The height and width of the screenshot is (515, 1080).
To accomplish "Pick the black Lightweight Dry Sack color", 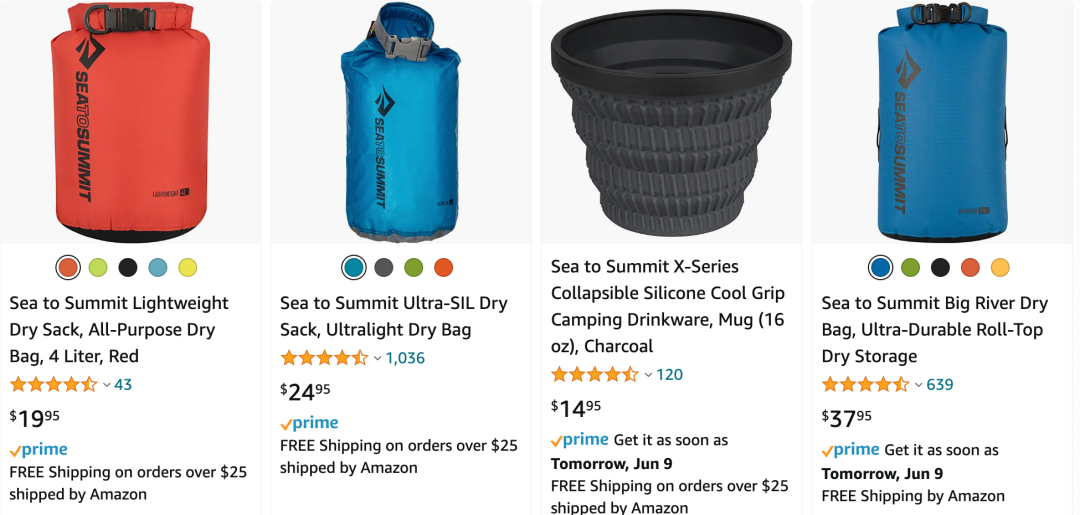I will point(128,267).
